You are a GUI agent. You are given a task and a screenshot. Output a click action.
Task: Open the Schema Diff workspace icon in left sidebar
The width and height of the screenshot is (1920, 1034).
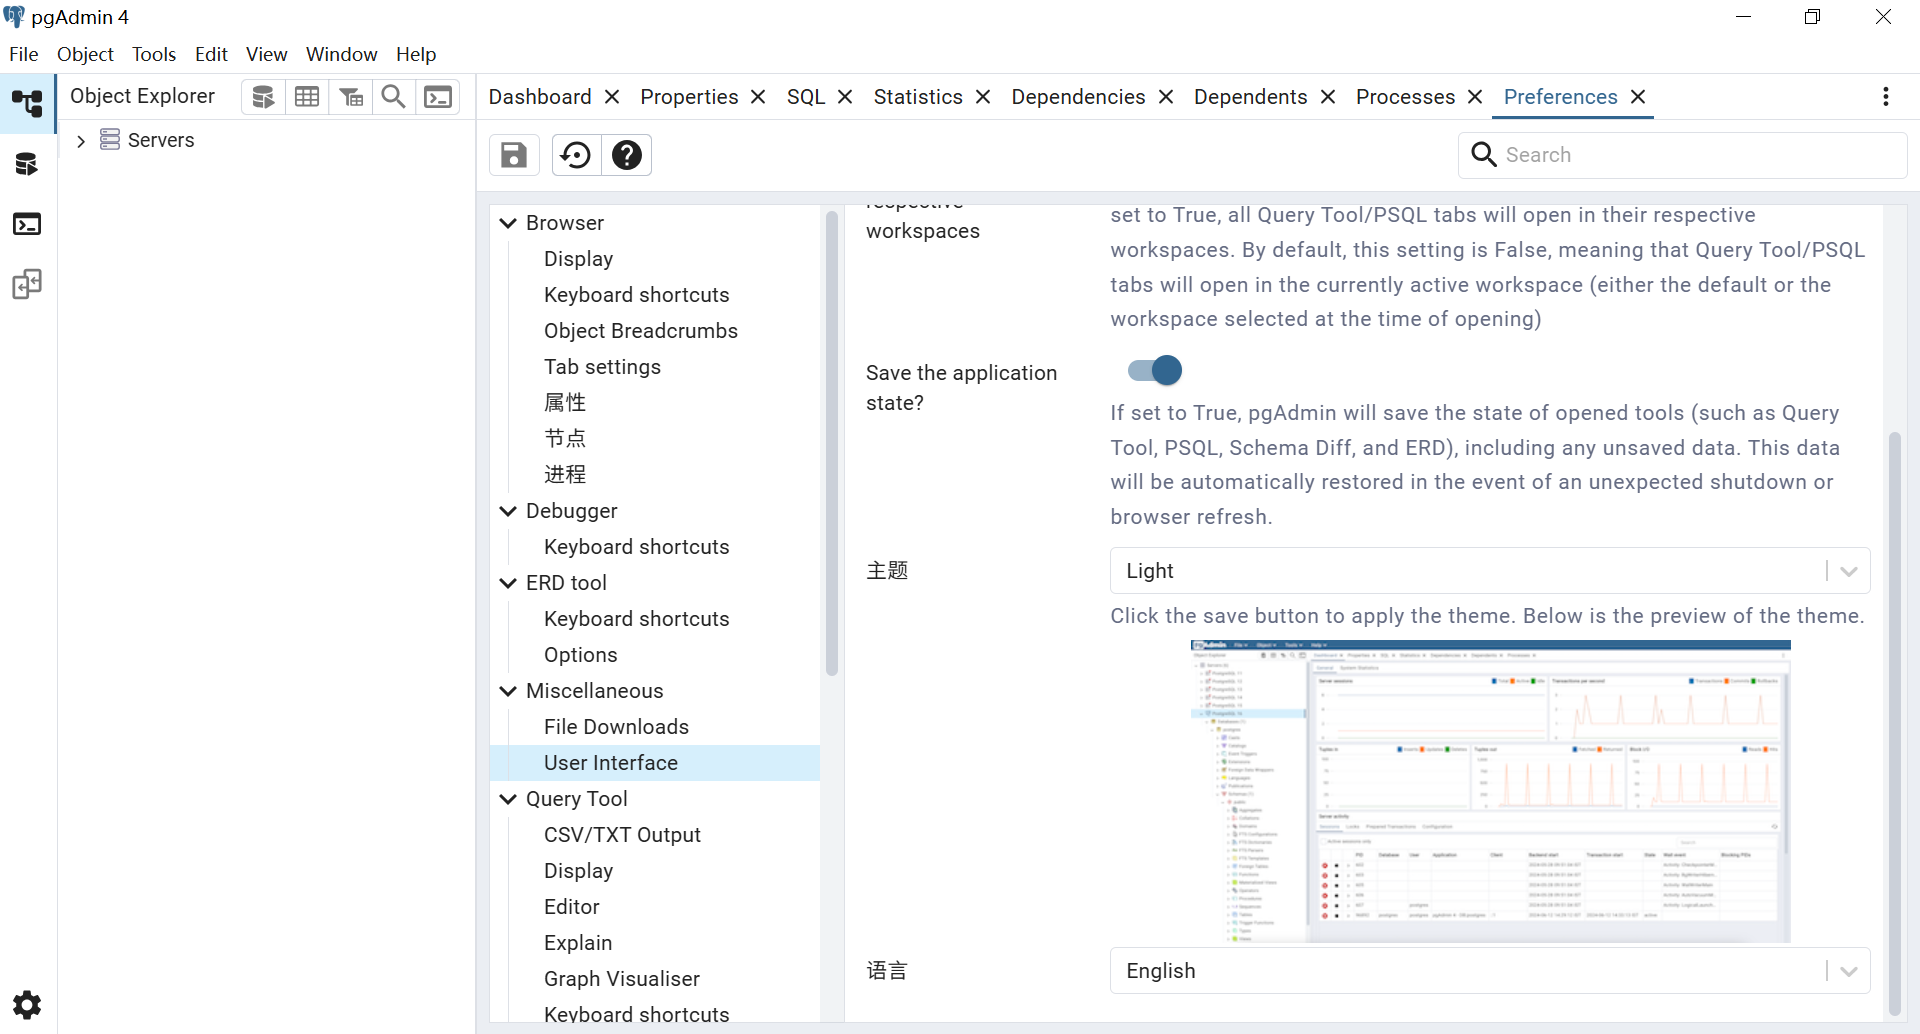click(x=27, y=285)
